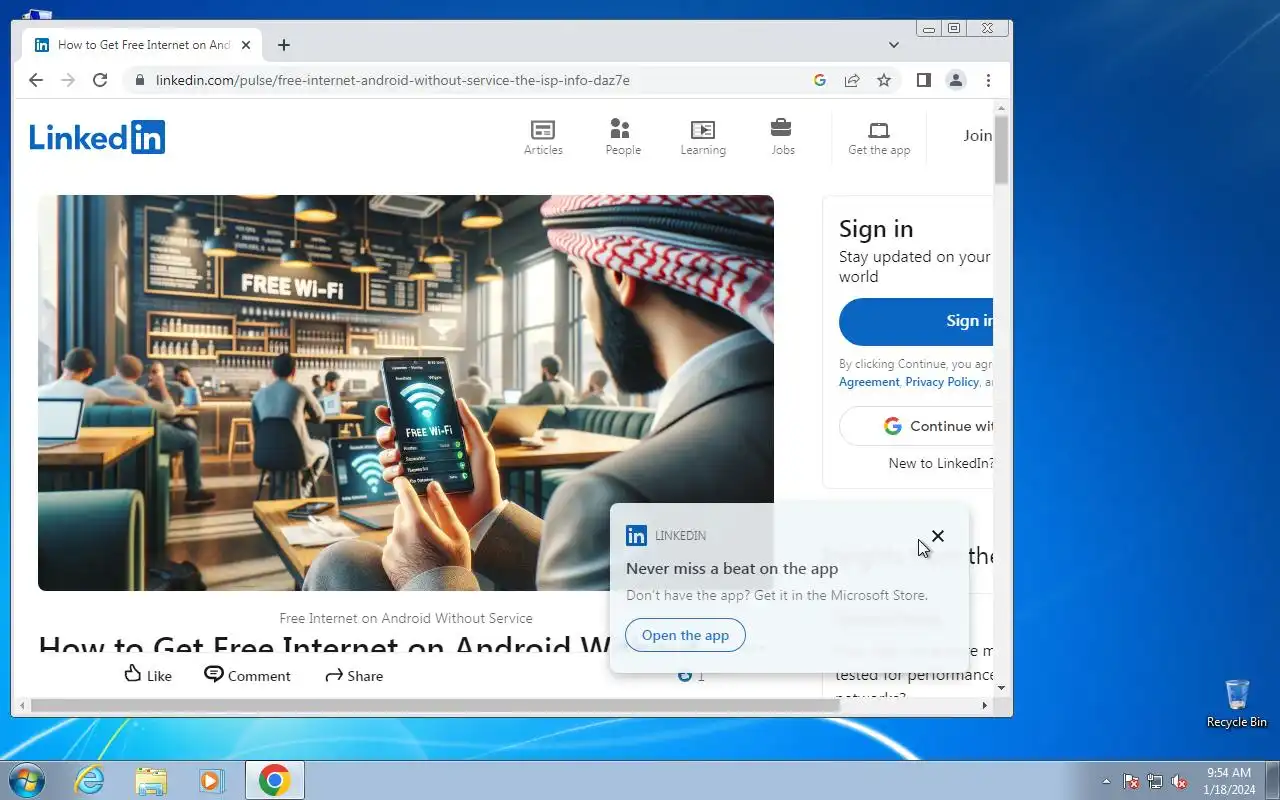
Task: Click the address bar URL
Action: [x=393, y=80]
